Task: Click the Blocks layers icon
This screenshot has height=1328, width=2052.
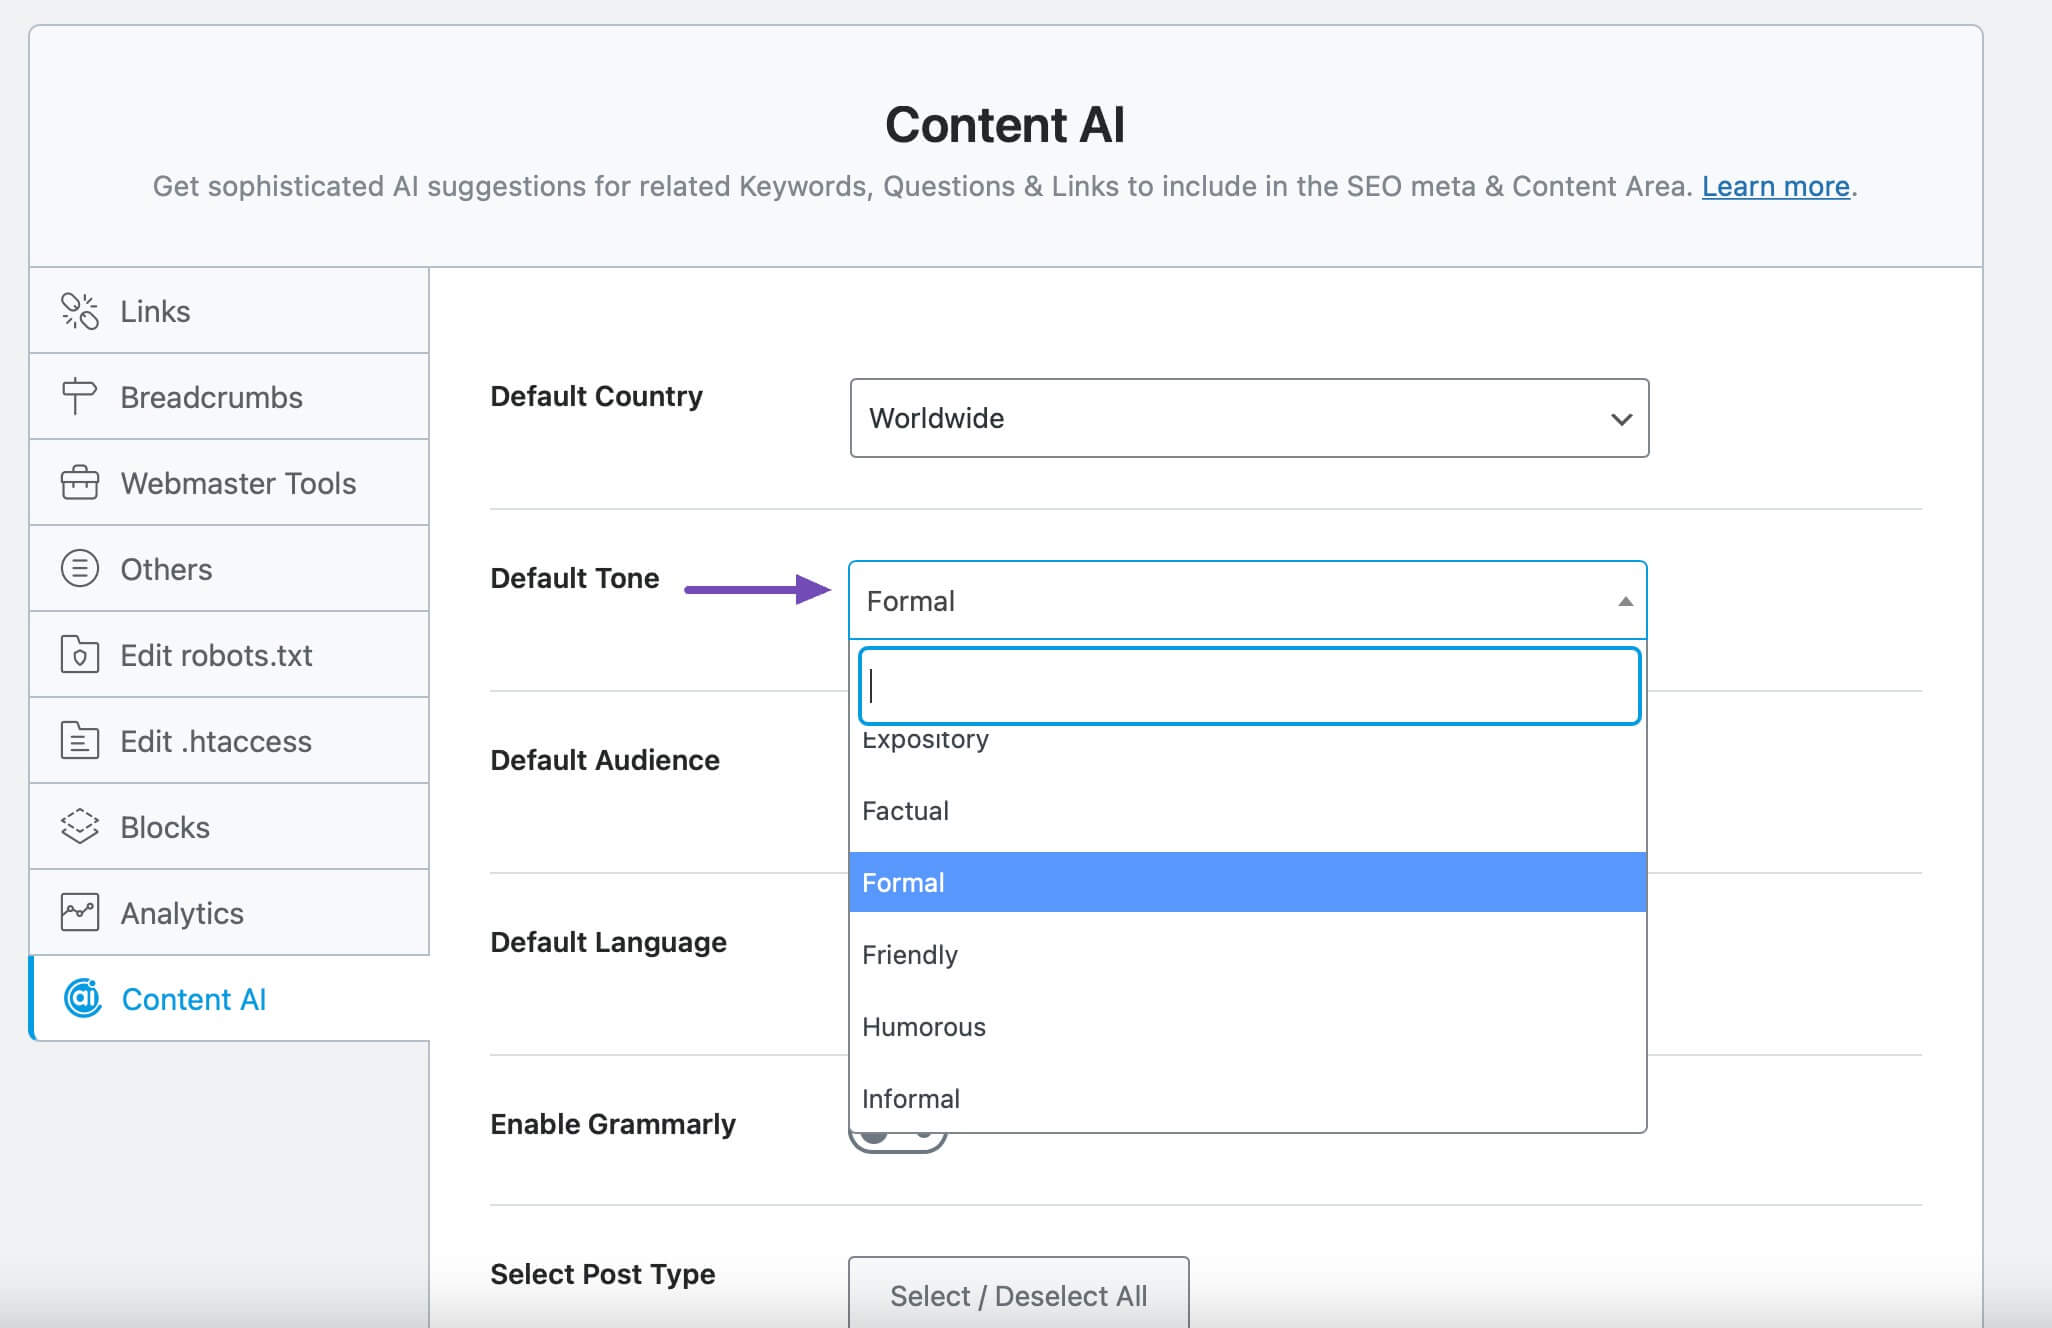Action: (80, 827)
